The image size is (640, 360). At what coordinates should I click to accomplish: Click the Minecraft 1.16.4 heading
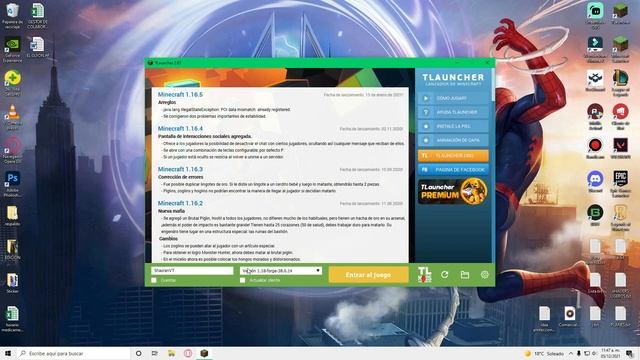[x=180, y=129]
